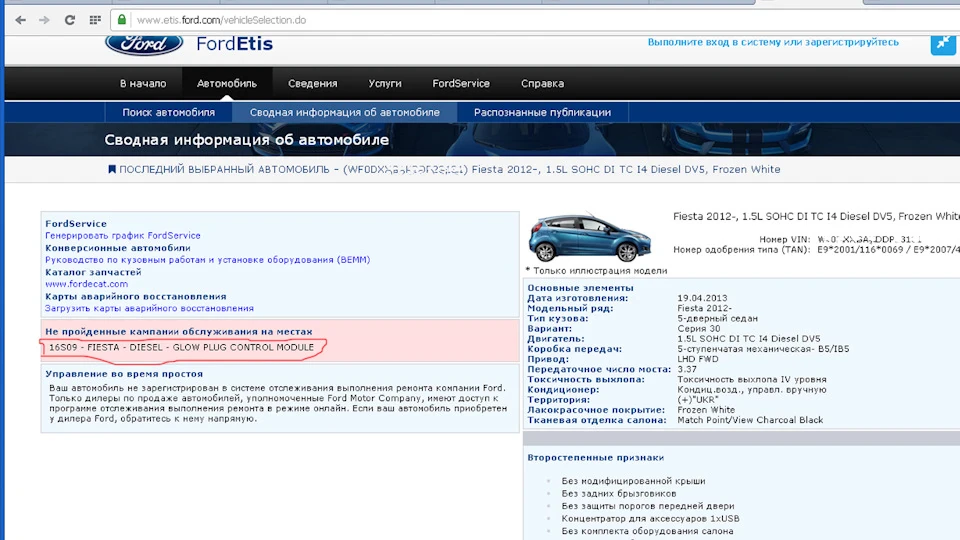This screenshot has width=960, height=540.
Task: Click the Ford oval logo
Action: point(144,44)
